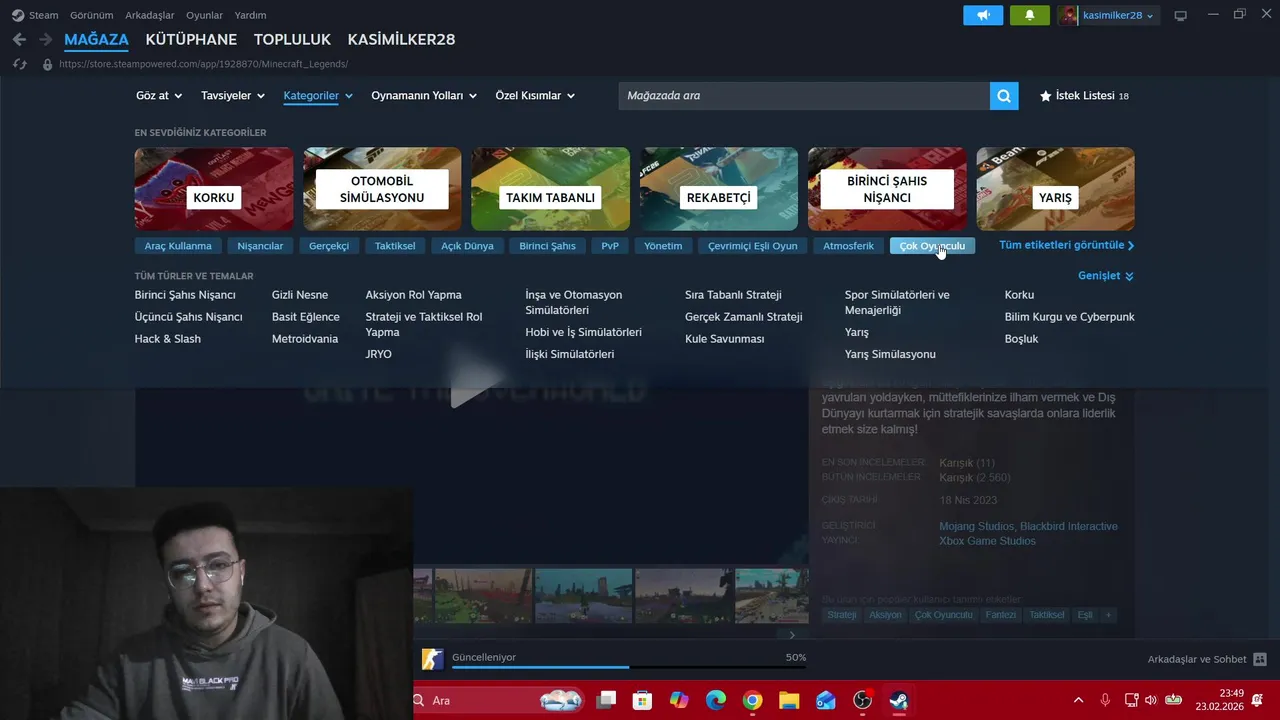The height and width of the screenshot is (720, 1280).
Task: Select the Açık Dünya tag
Action: pos(467,246)
